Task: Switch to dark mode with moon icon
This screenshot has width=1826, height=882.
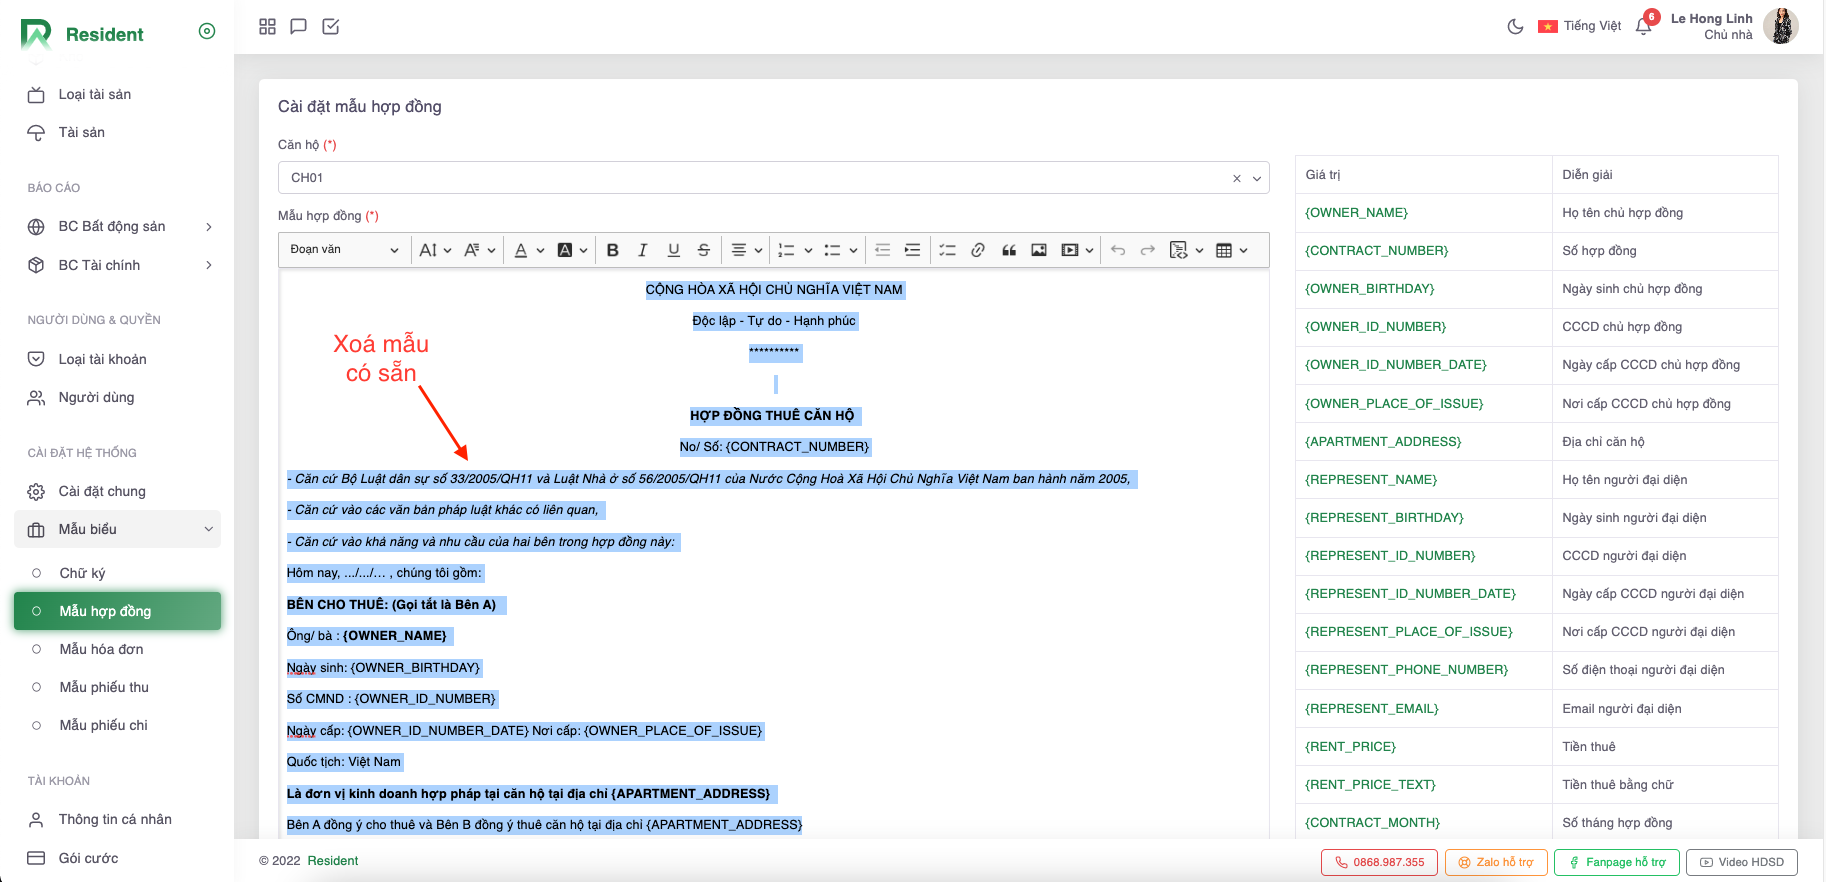Action: click(x=1515, y=27)
